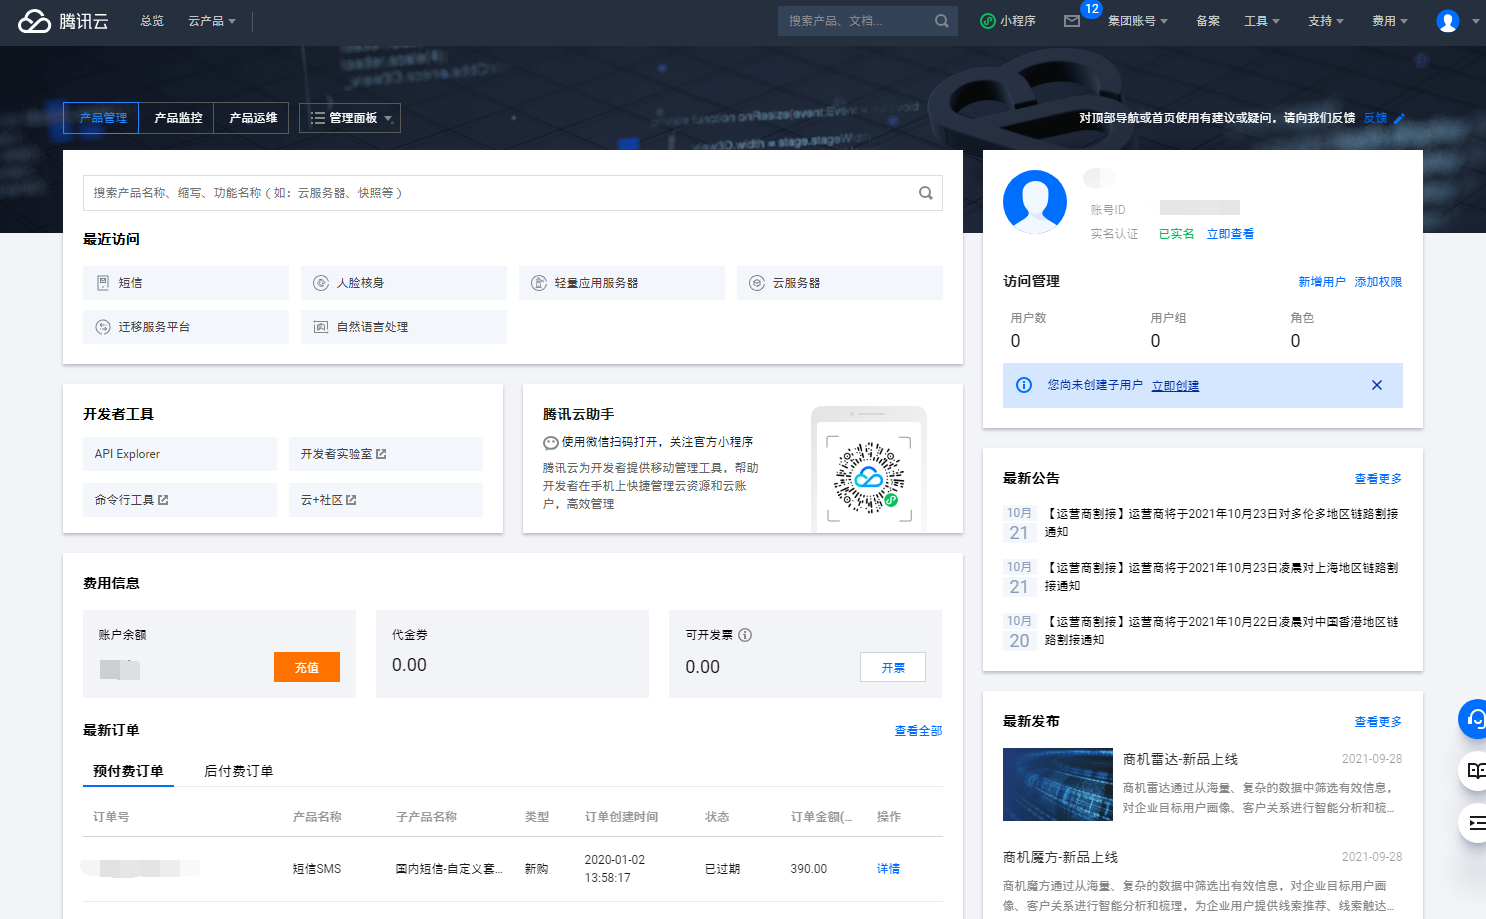This screenshot has height=919, width=1486.
Task: Open the 管理面板 dropdown
Action: (350, 118)
